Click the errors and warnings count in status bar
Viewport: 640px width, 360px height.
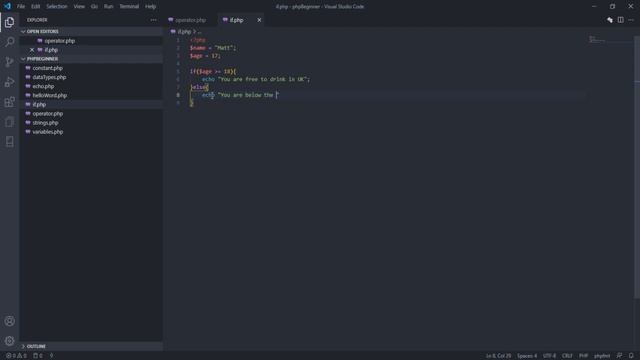pyautogui.click(x=16, y=356)
